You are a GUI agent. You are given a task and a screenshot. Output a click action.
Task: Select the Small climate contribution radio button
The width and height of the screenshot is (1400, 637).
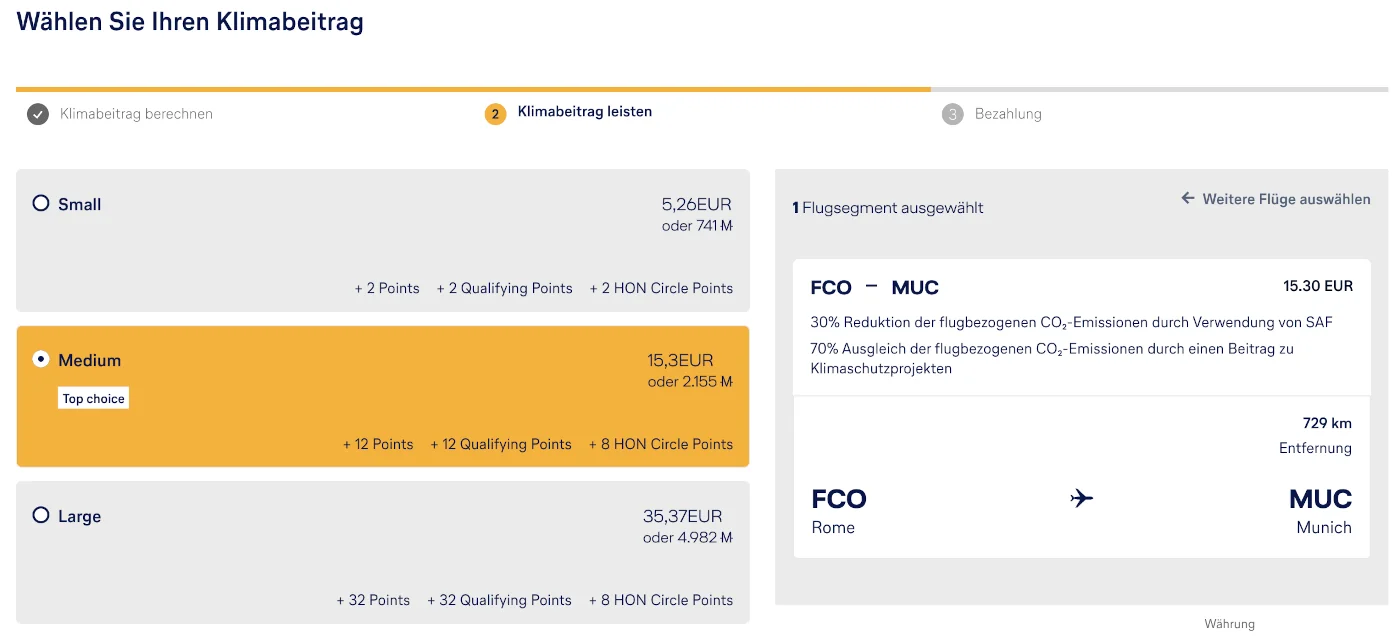coord(41,203)
